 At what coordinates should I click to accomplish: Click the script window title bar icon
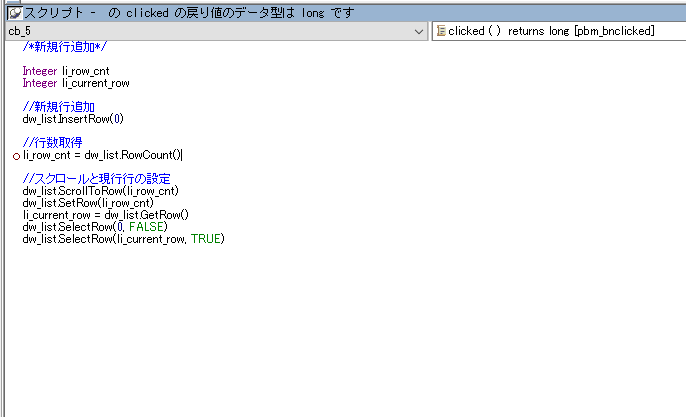point(14,14)
